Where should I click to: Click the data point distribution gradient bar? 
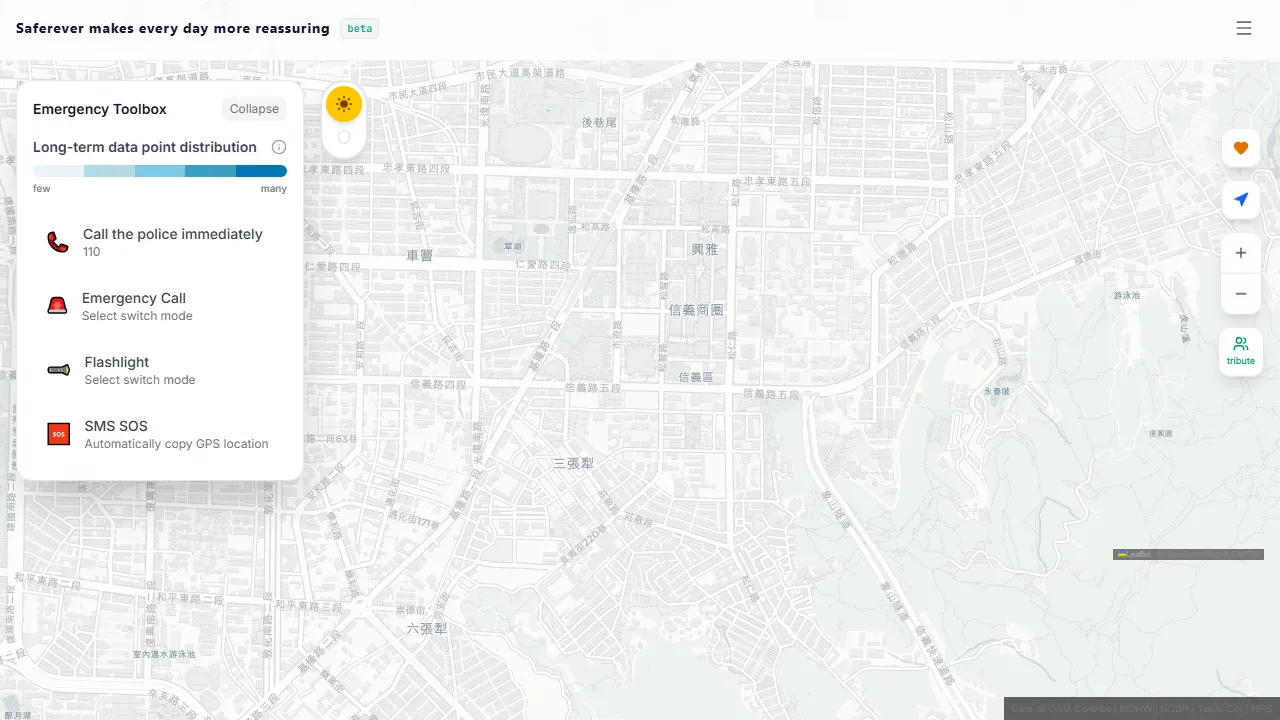tap(160, 170)
